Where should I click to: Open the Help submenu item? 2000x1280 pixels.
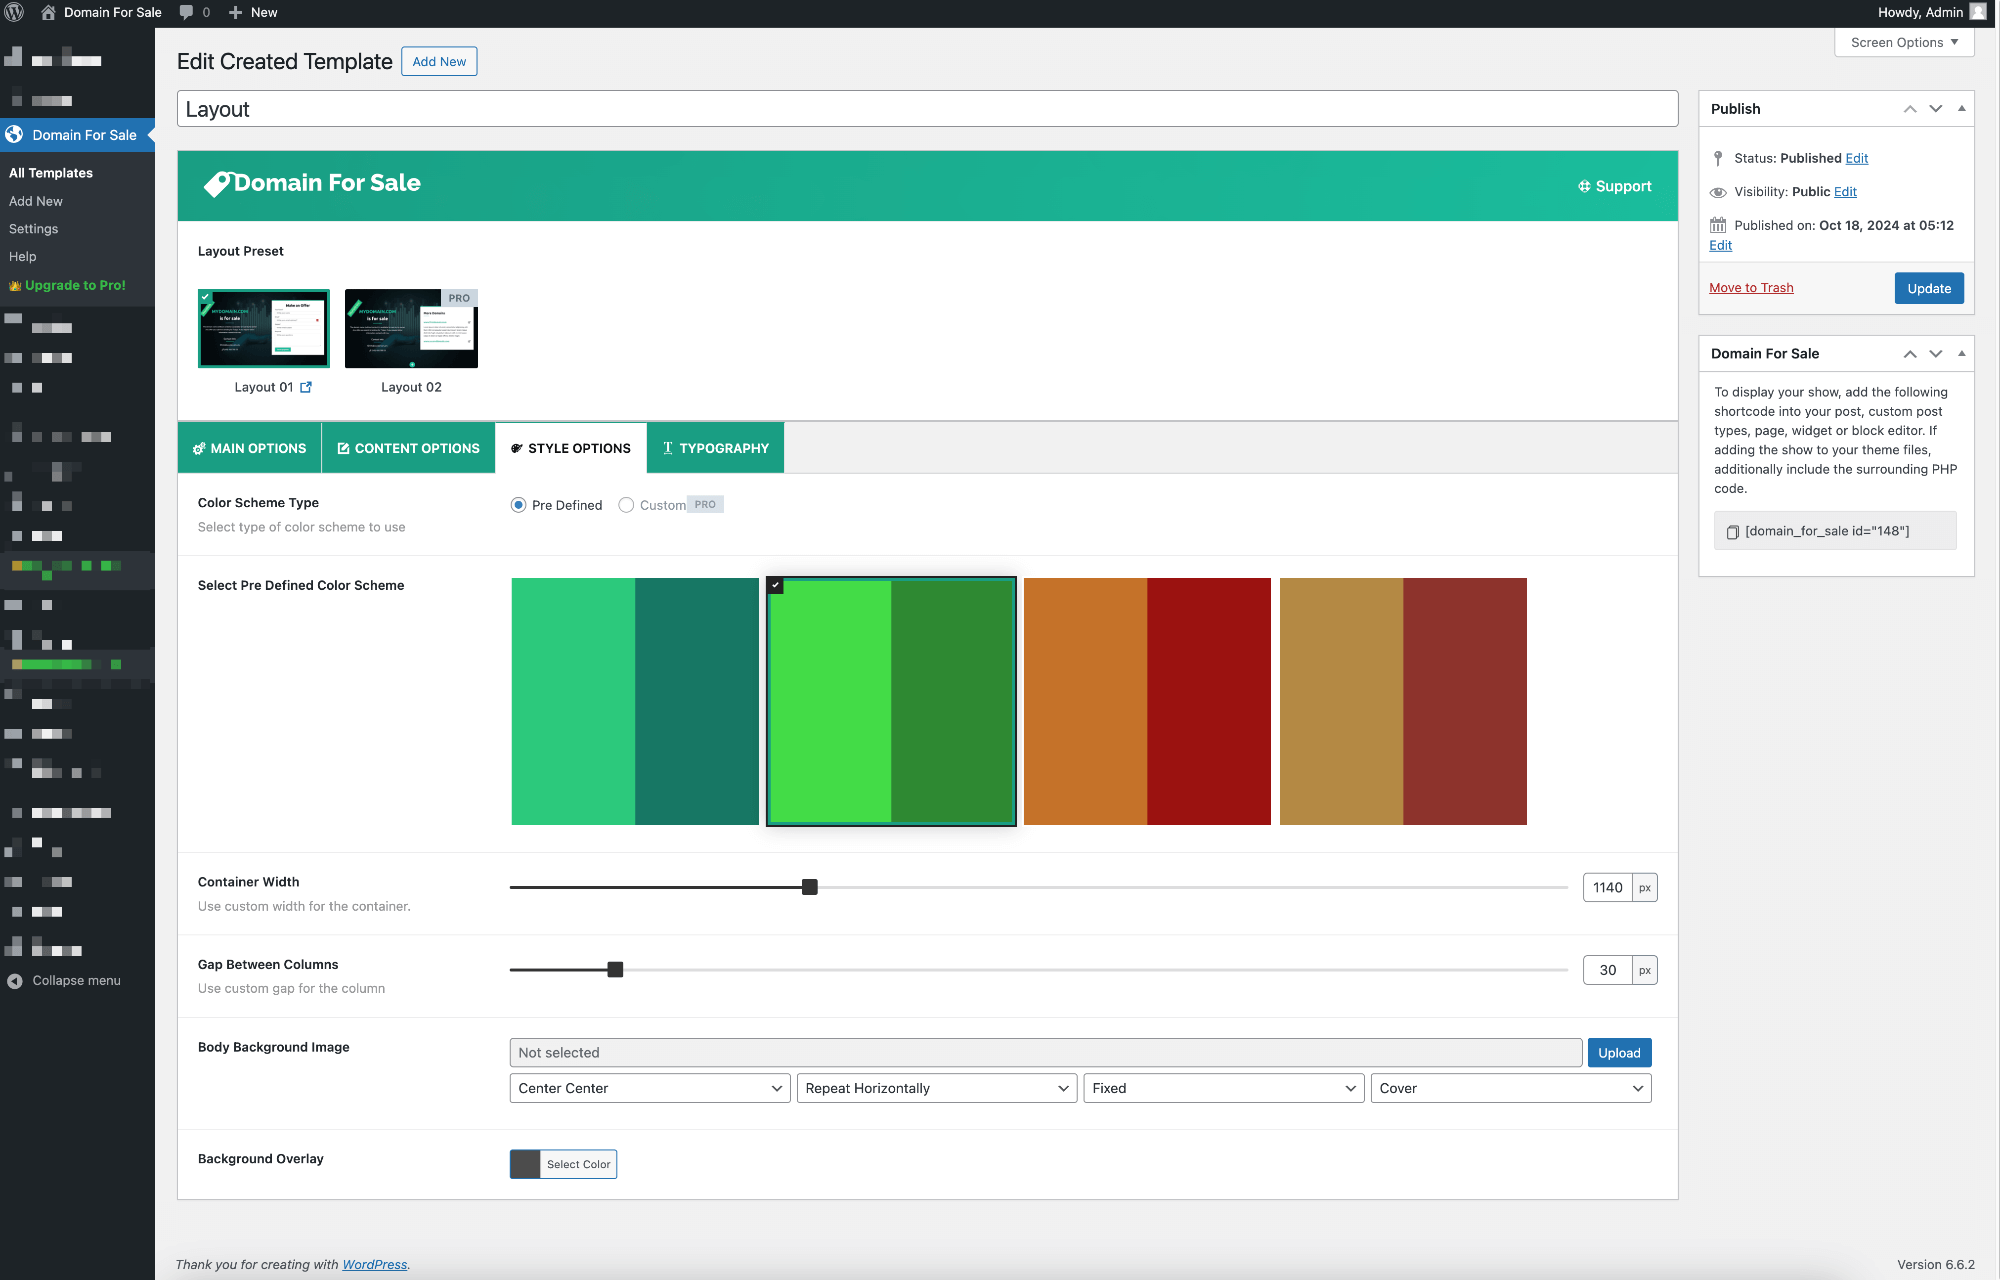[23, 257]
